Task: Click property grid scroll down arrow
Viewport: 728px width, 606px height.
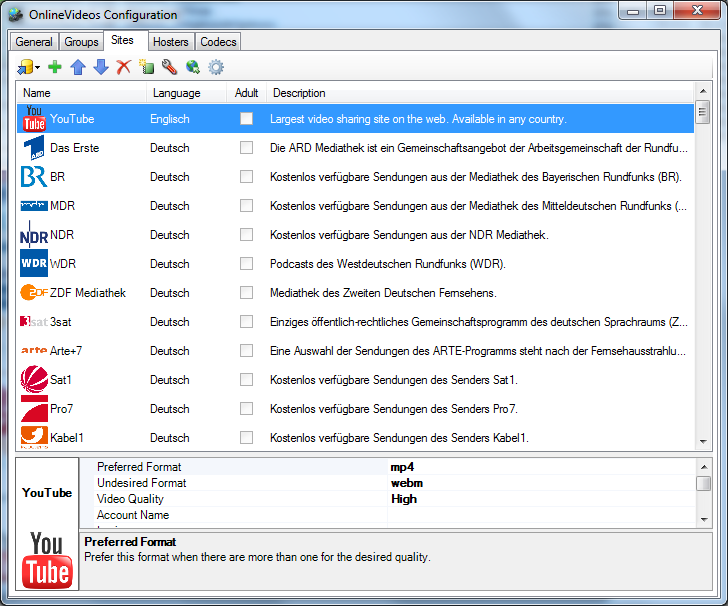Action: click(704, 520)
